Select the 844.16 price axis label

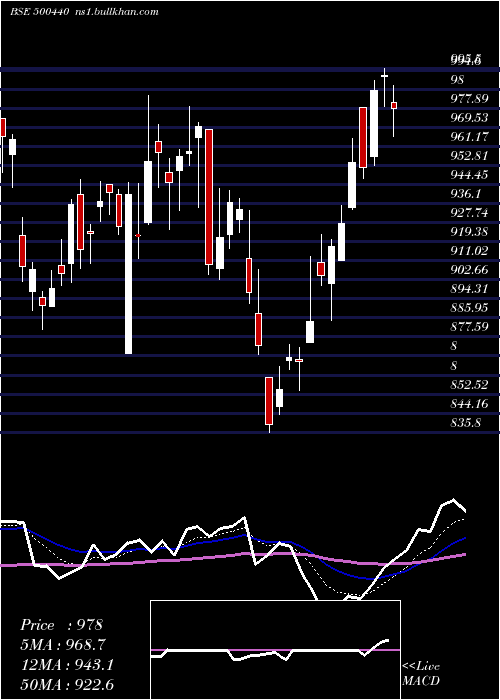point(469,404)
